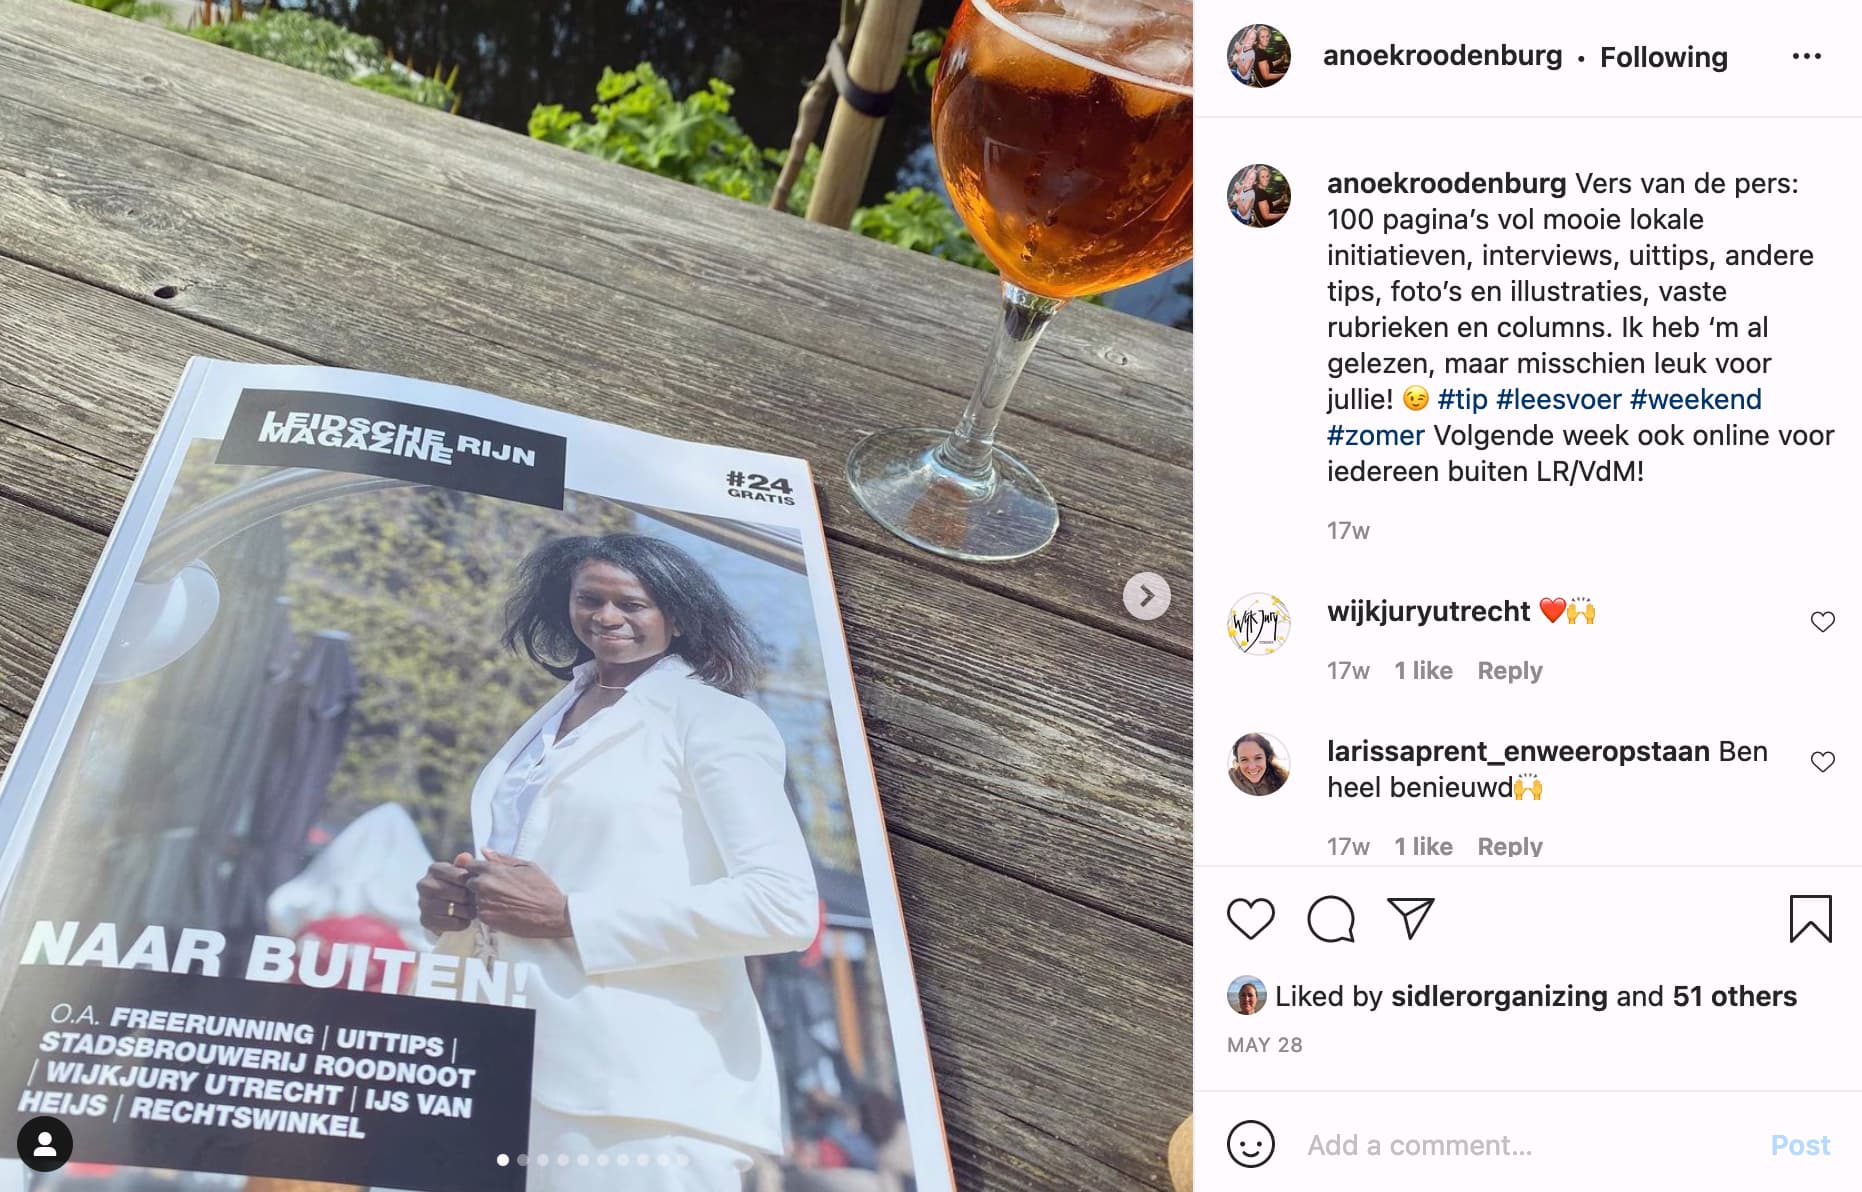
Task: Reply to larissaprent_enweeropstaan's comment
Action: [1510, 846]
